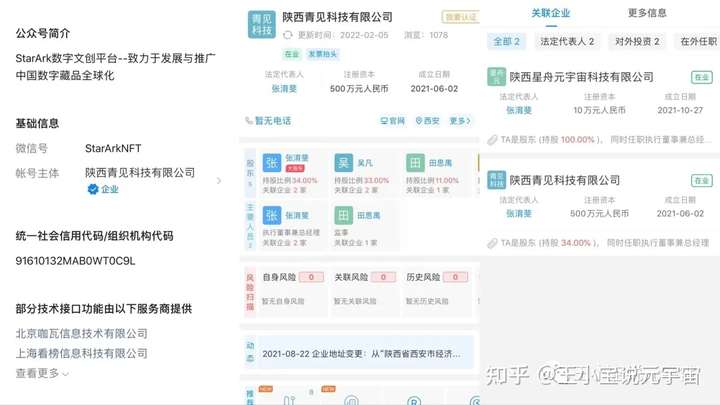Tap the 执行董事兼总经理 role text
Screen dimensions: 720x405
coord(291,233)
